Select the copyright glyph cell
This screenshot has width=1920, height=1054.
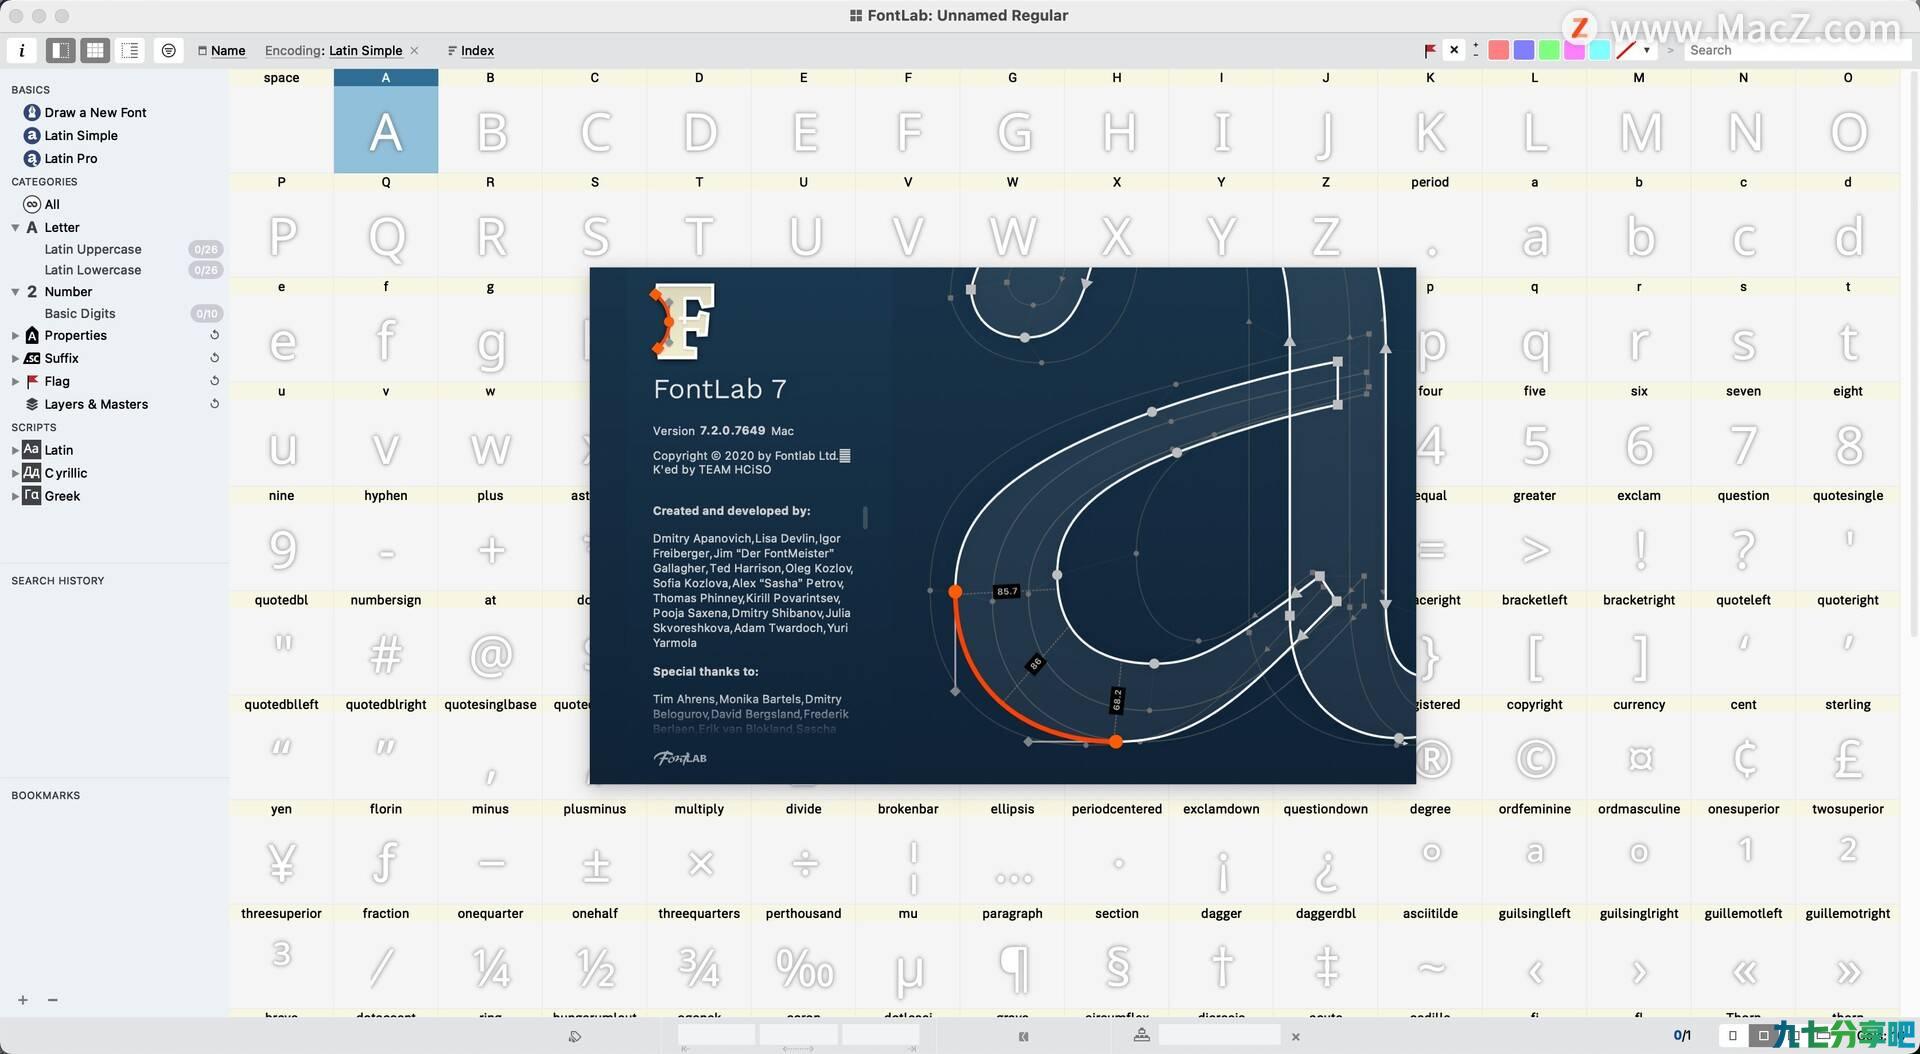pos(1535,748)
